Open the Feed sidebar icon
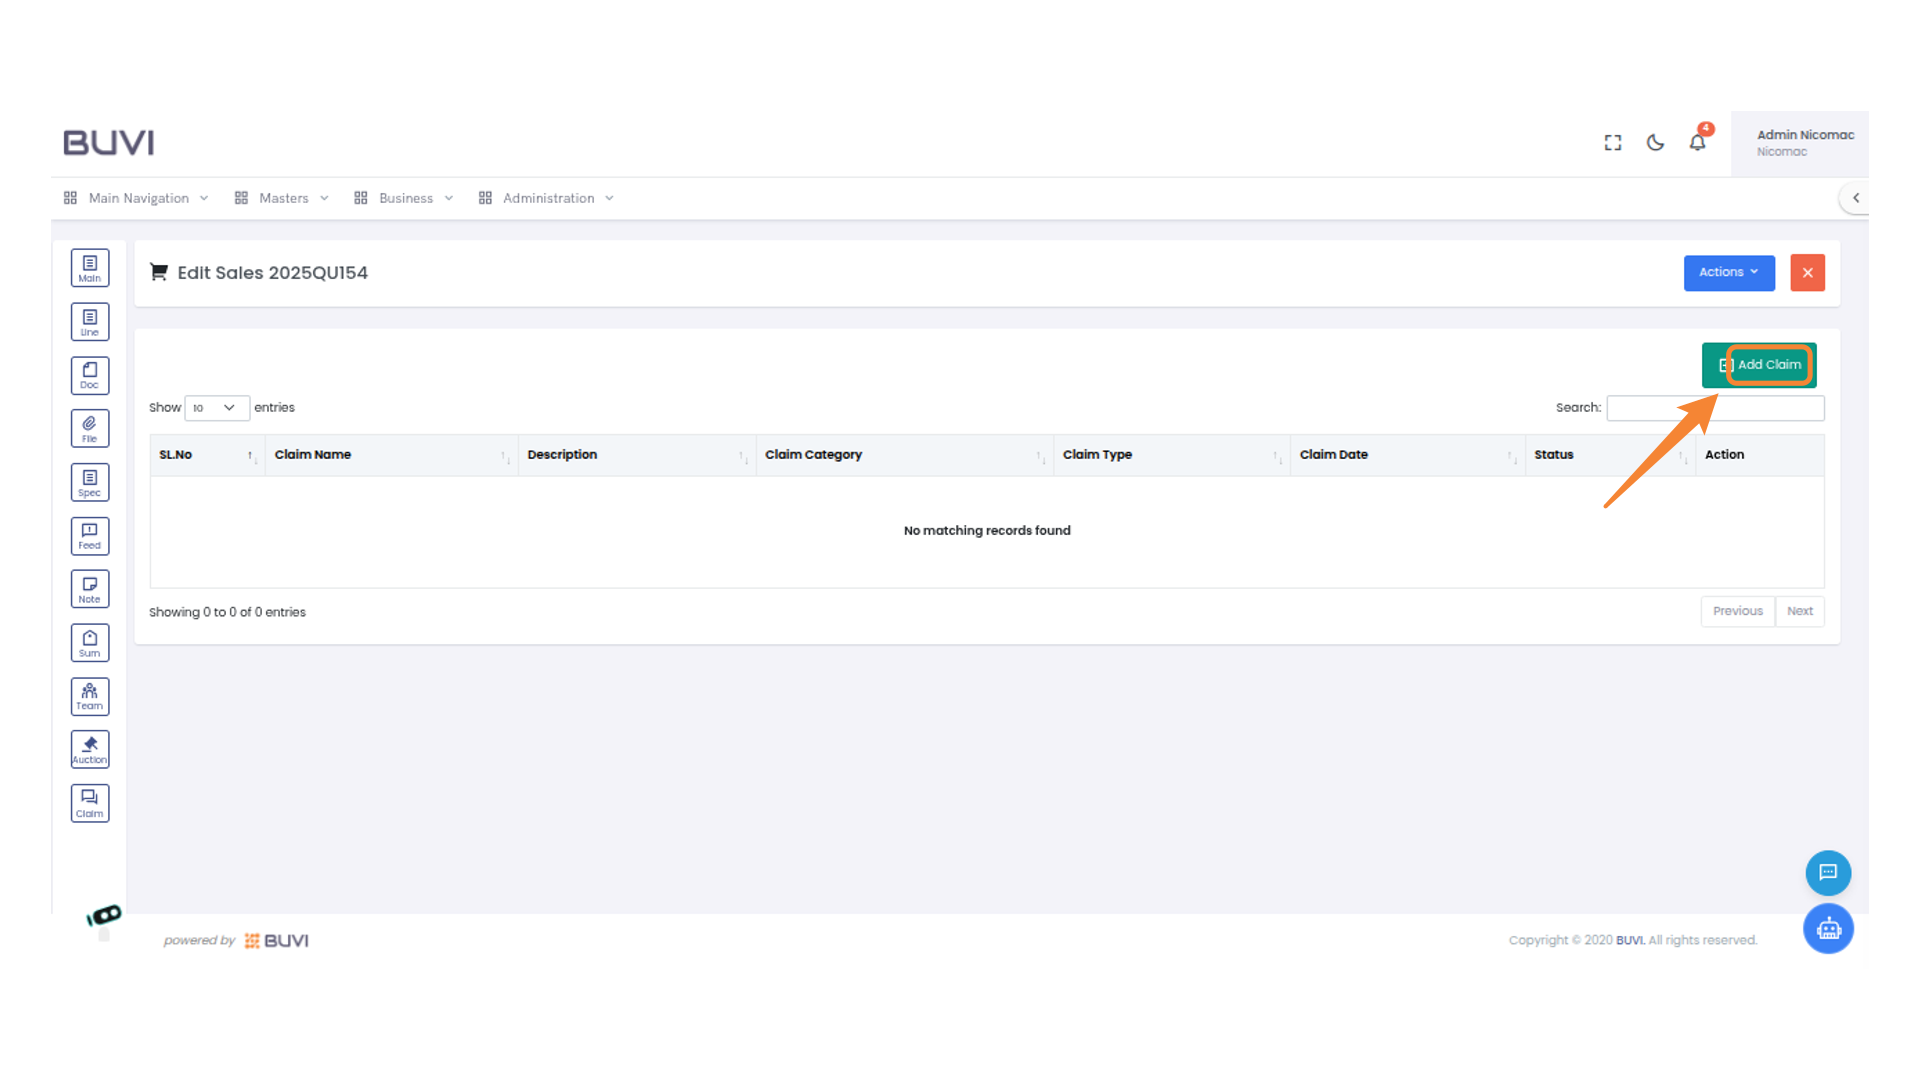 pos(90,536)
